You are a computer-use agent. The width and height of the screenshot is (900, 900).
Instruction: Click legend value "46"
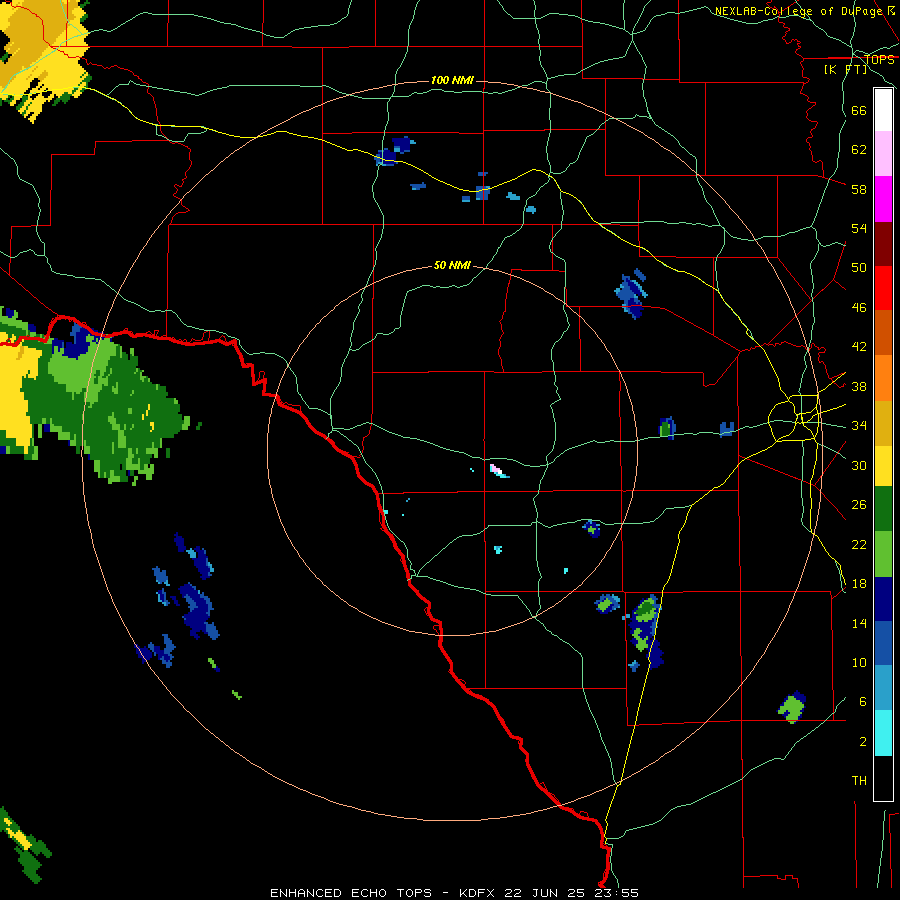859,308
